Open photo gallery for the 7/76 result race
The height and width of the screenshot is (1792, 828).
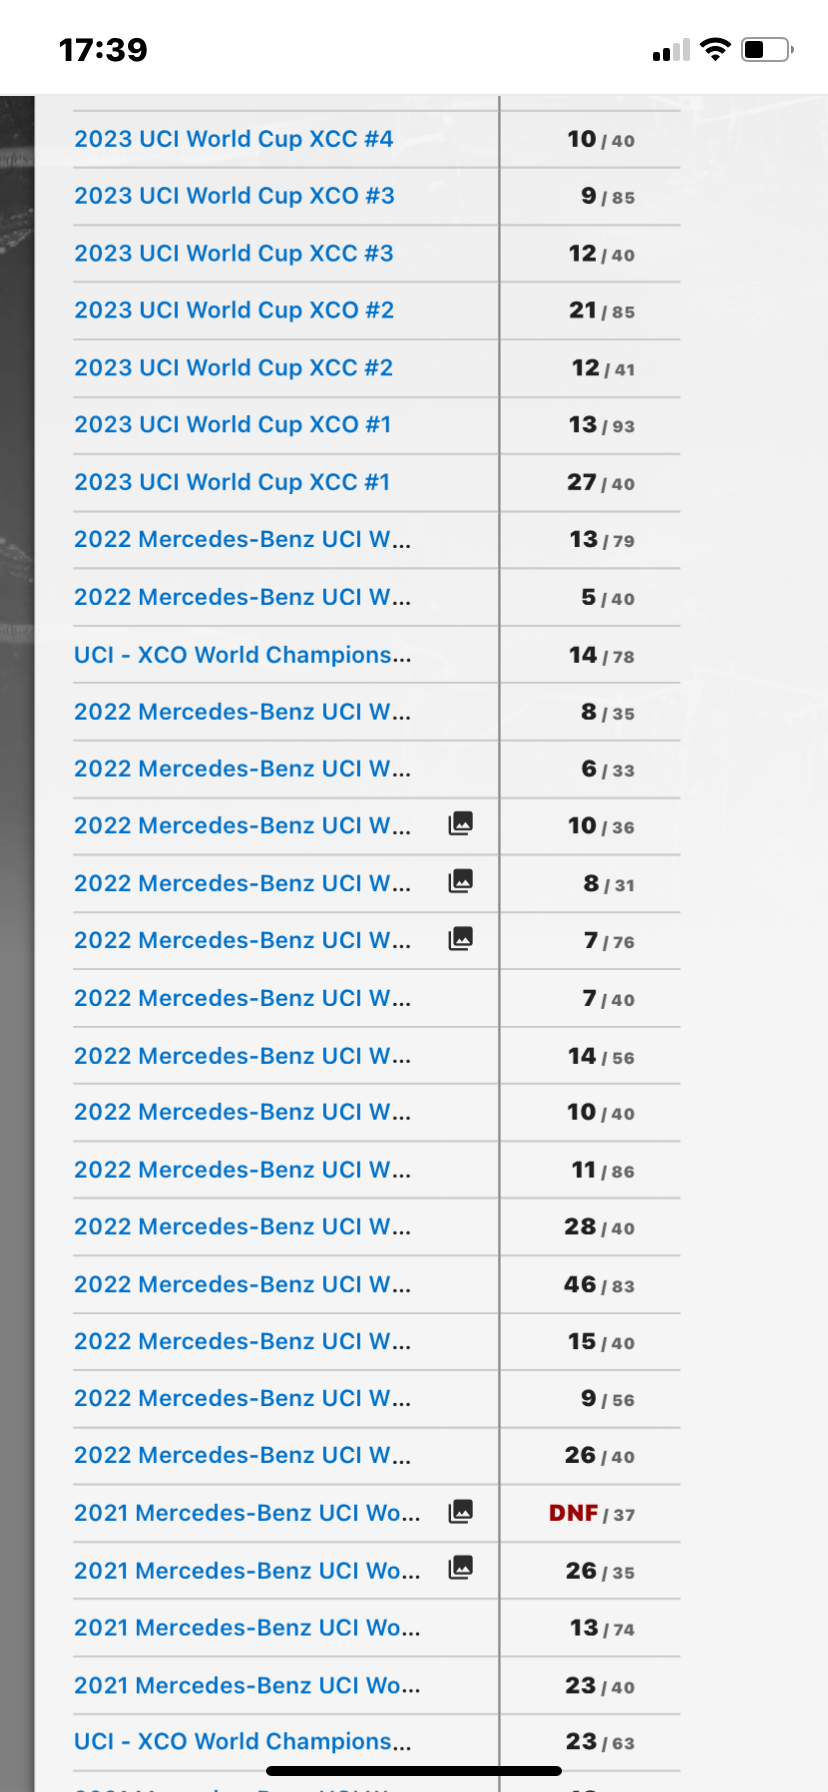click(460, 939)
